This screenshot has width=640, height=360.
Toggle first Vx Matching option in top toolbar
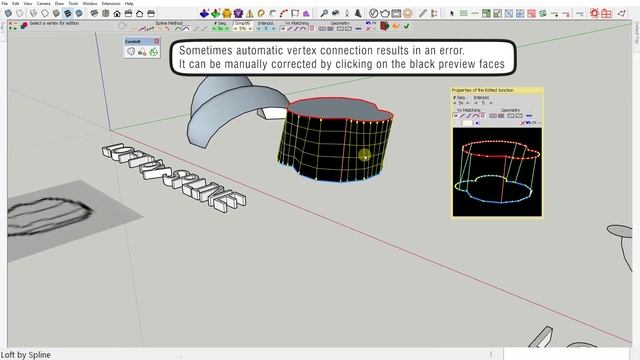(283, 29)
